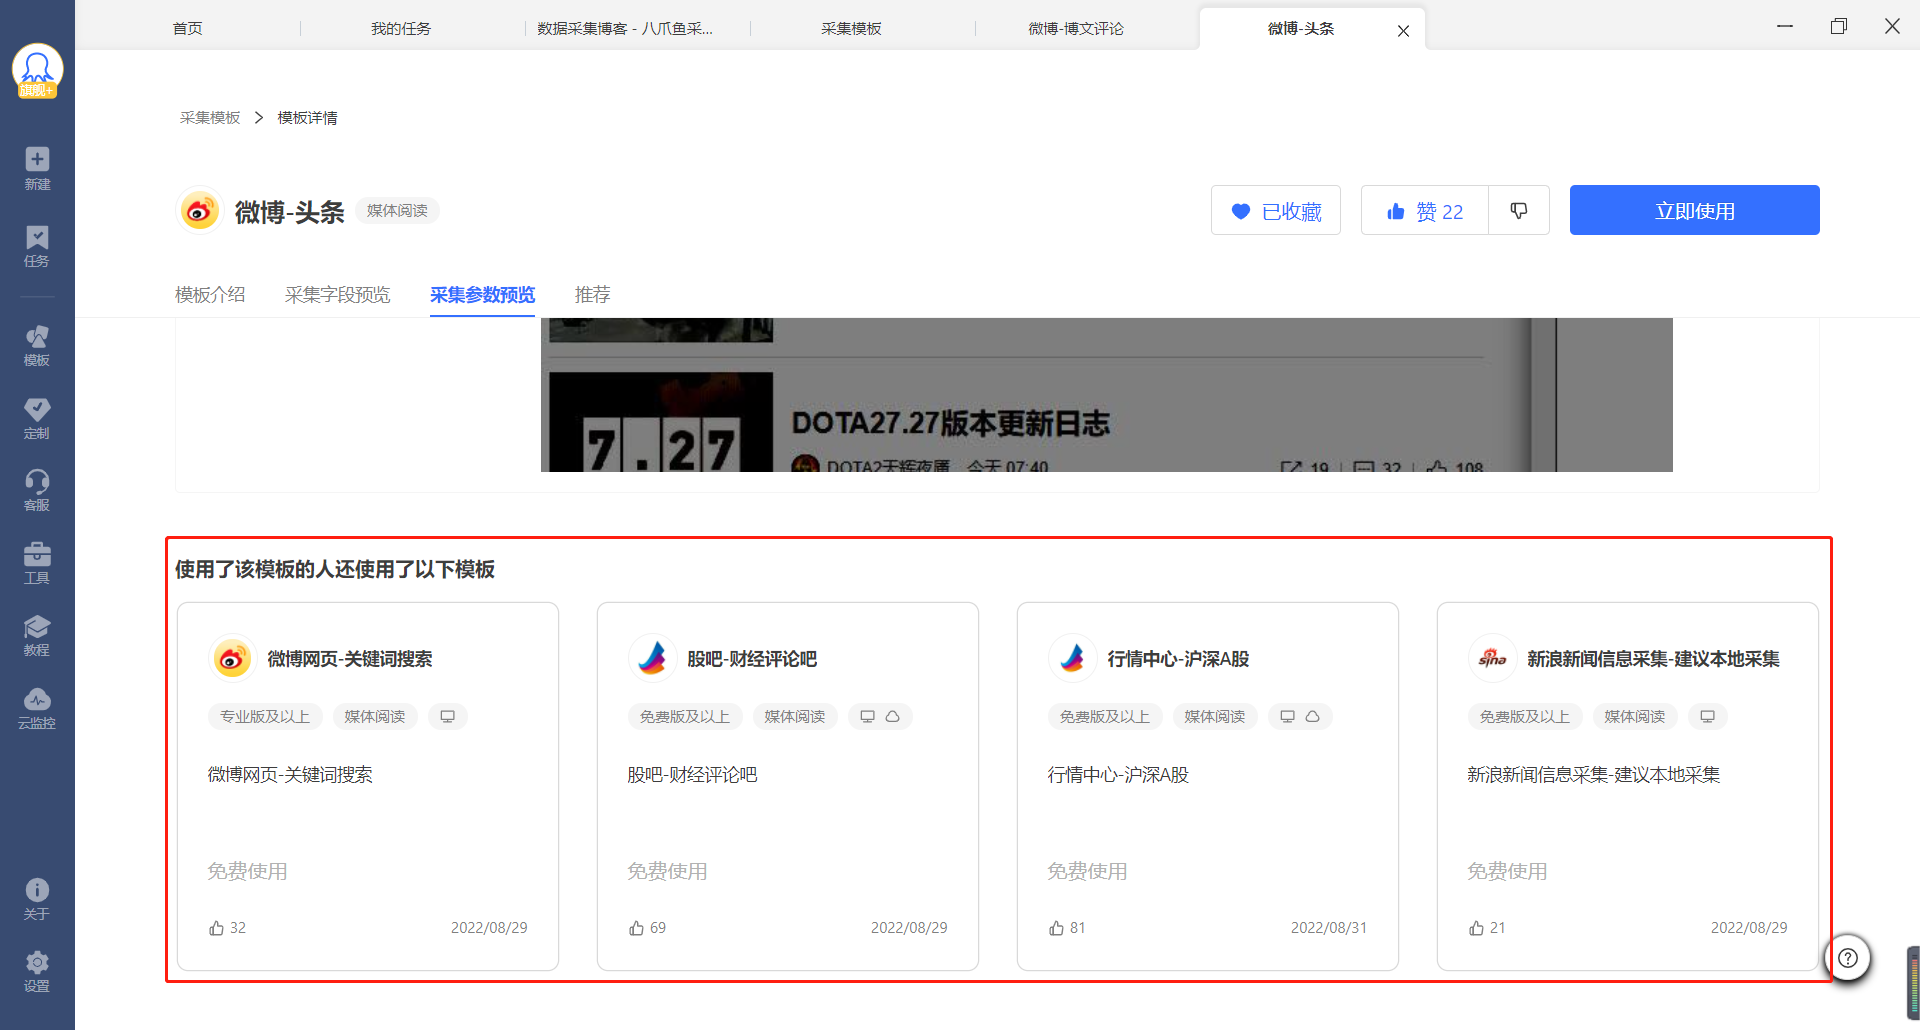Open 云监控 cloud monitor icon
Viewport: 1920px width, 1030px height.
37,707
